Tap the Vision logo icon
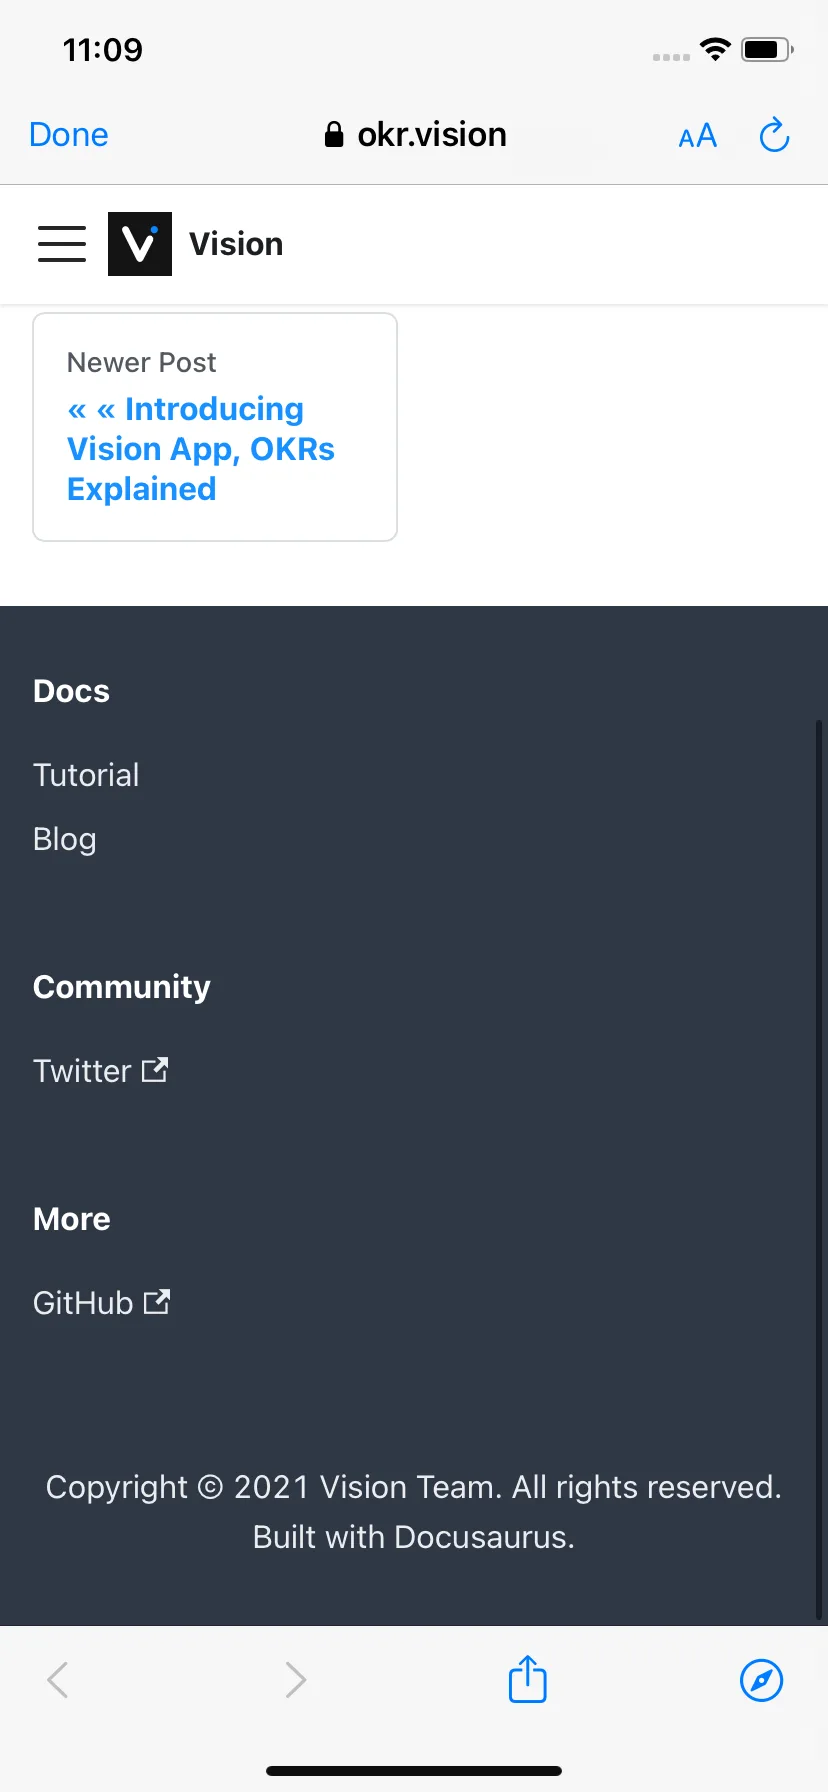Viewport: 828px width, 1792px height. [x=140, y=244]
